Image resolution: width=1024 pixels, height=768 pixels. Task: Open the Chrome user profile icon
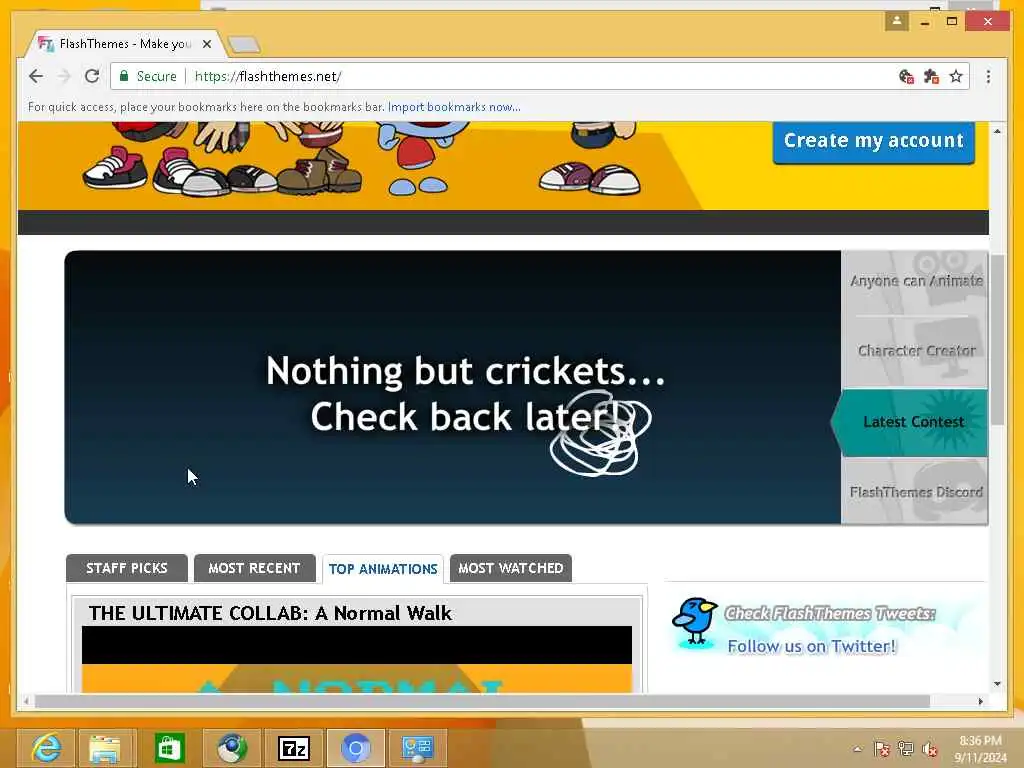click(x=897, y=21)
